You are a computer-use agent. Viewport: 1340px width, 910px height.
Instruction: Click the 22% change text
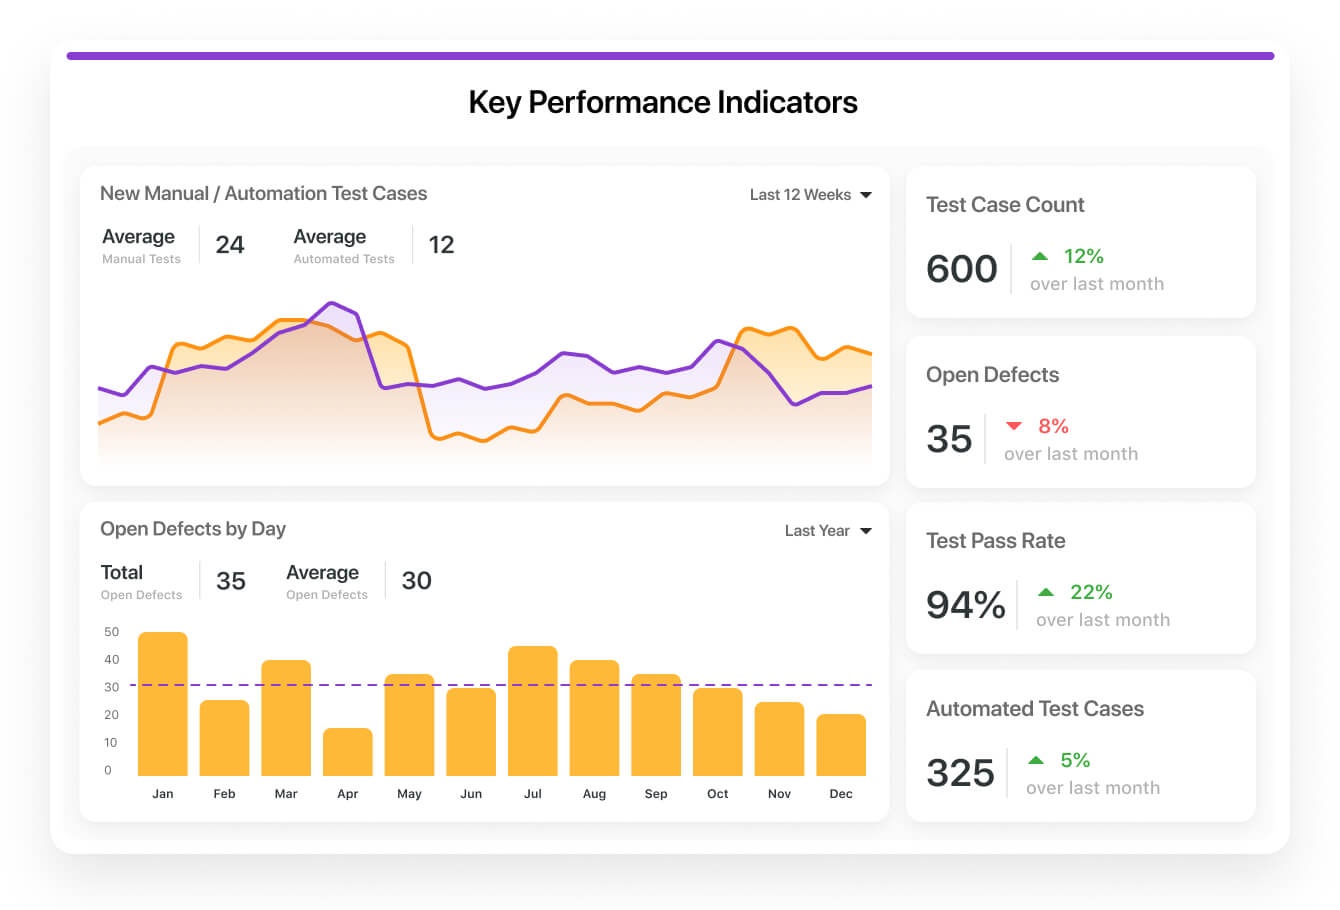1091,593
